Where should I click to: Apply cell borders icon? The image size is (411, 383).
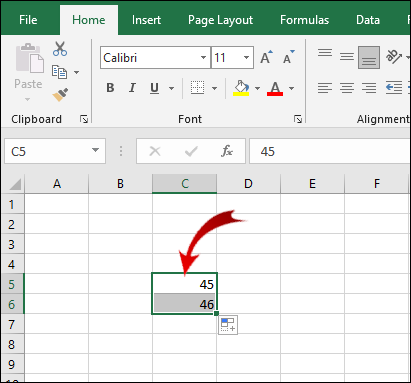197,88
